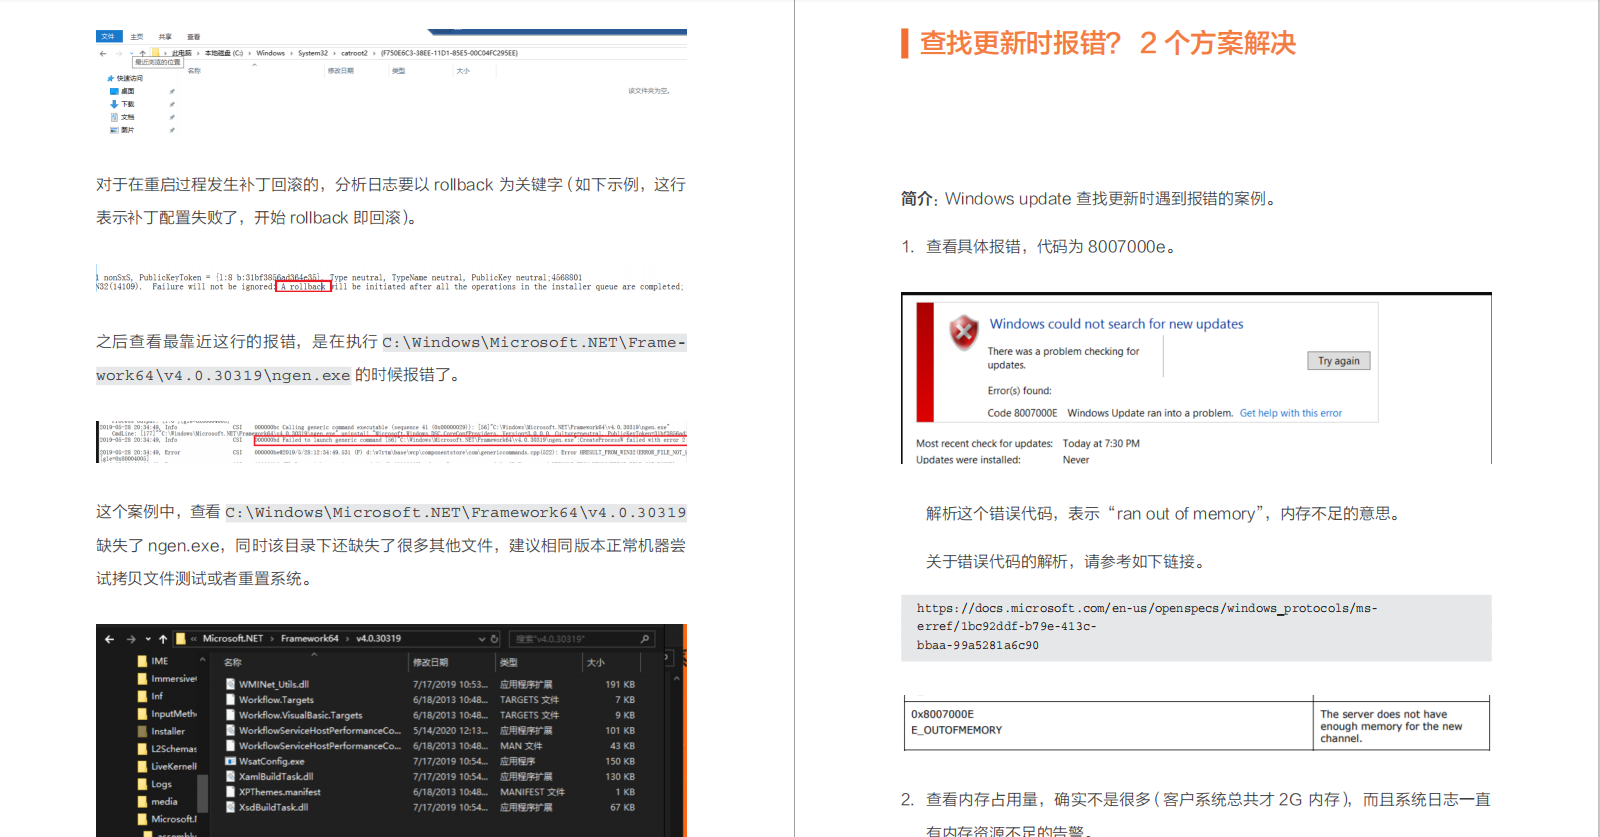Click the pin icon beside 桌面
The width and height of the screenshot is (1600, 837).
tap(172, 91)
